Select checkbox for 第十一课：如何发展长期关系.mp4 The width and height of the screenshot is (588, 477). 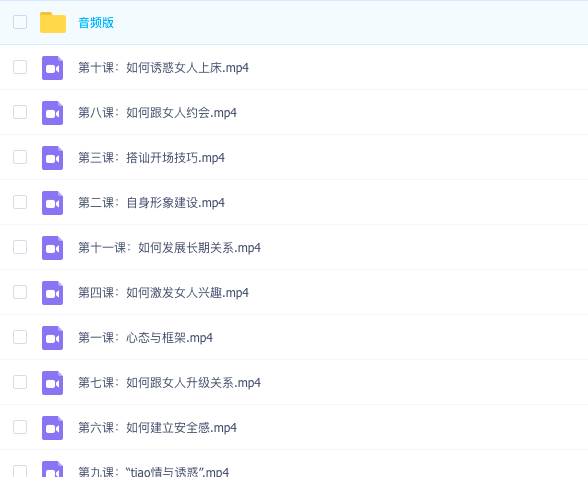click(20, 247)
